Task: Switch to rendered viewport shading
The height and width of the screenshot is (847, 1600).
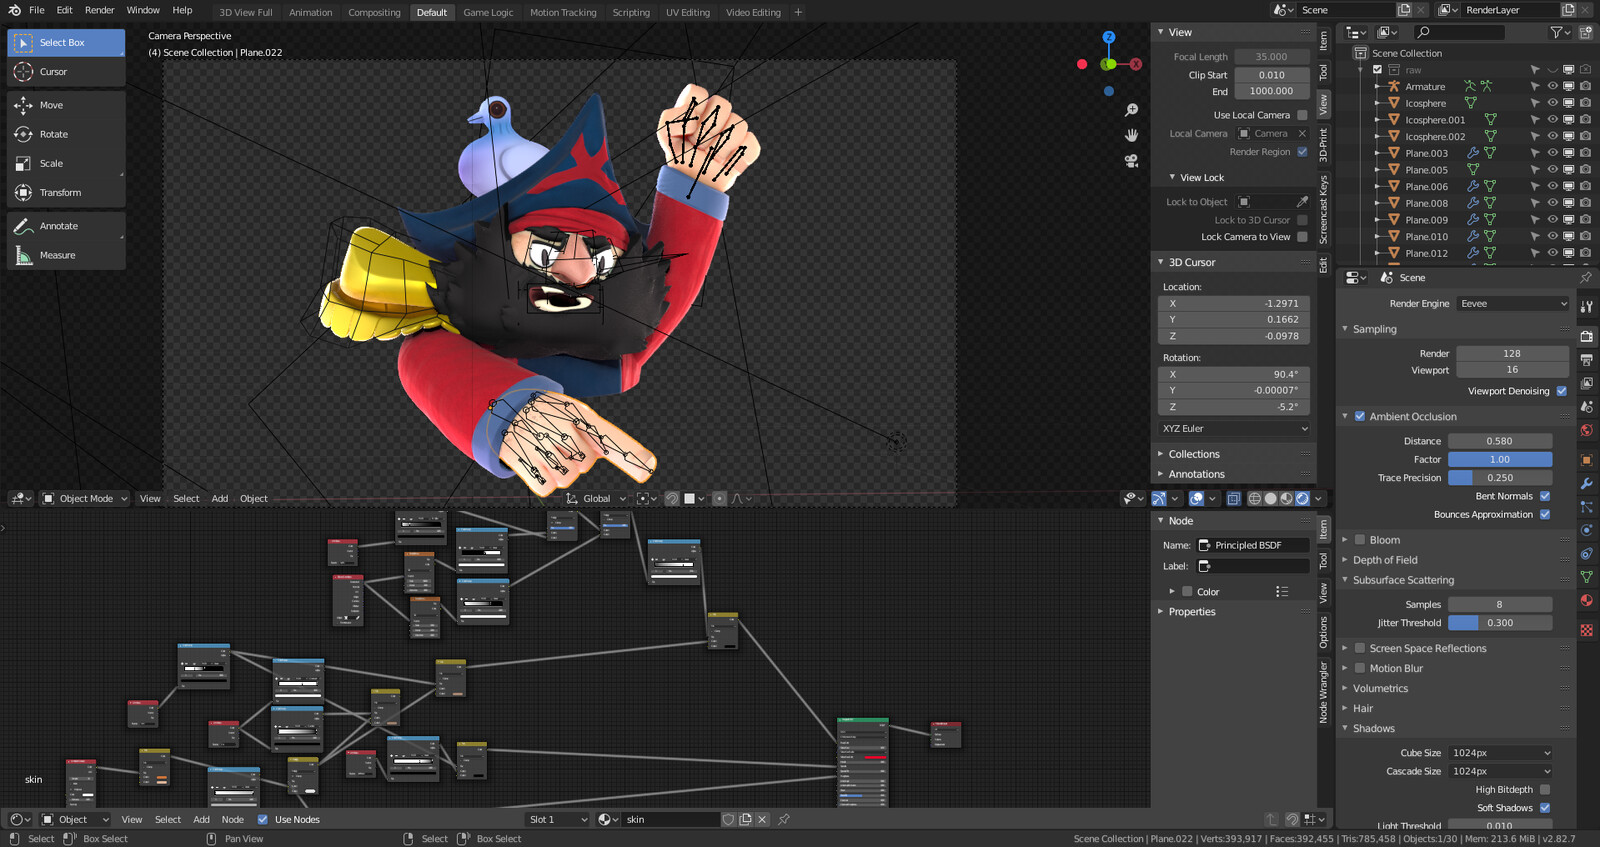Action: pos(1302,499)
